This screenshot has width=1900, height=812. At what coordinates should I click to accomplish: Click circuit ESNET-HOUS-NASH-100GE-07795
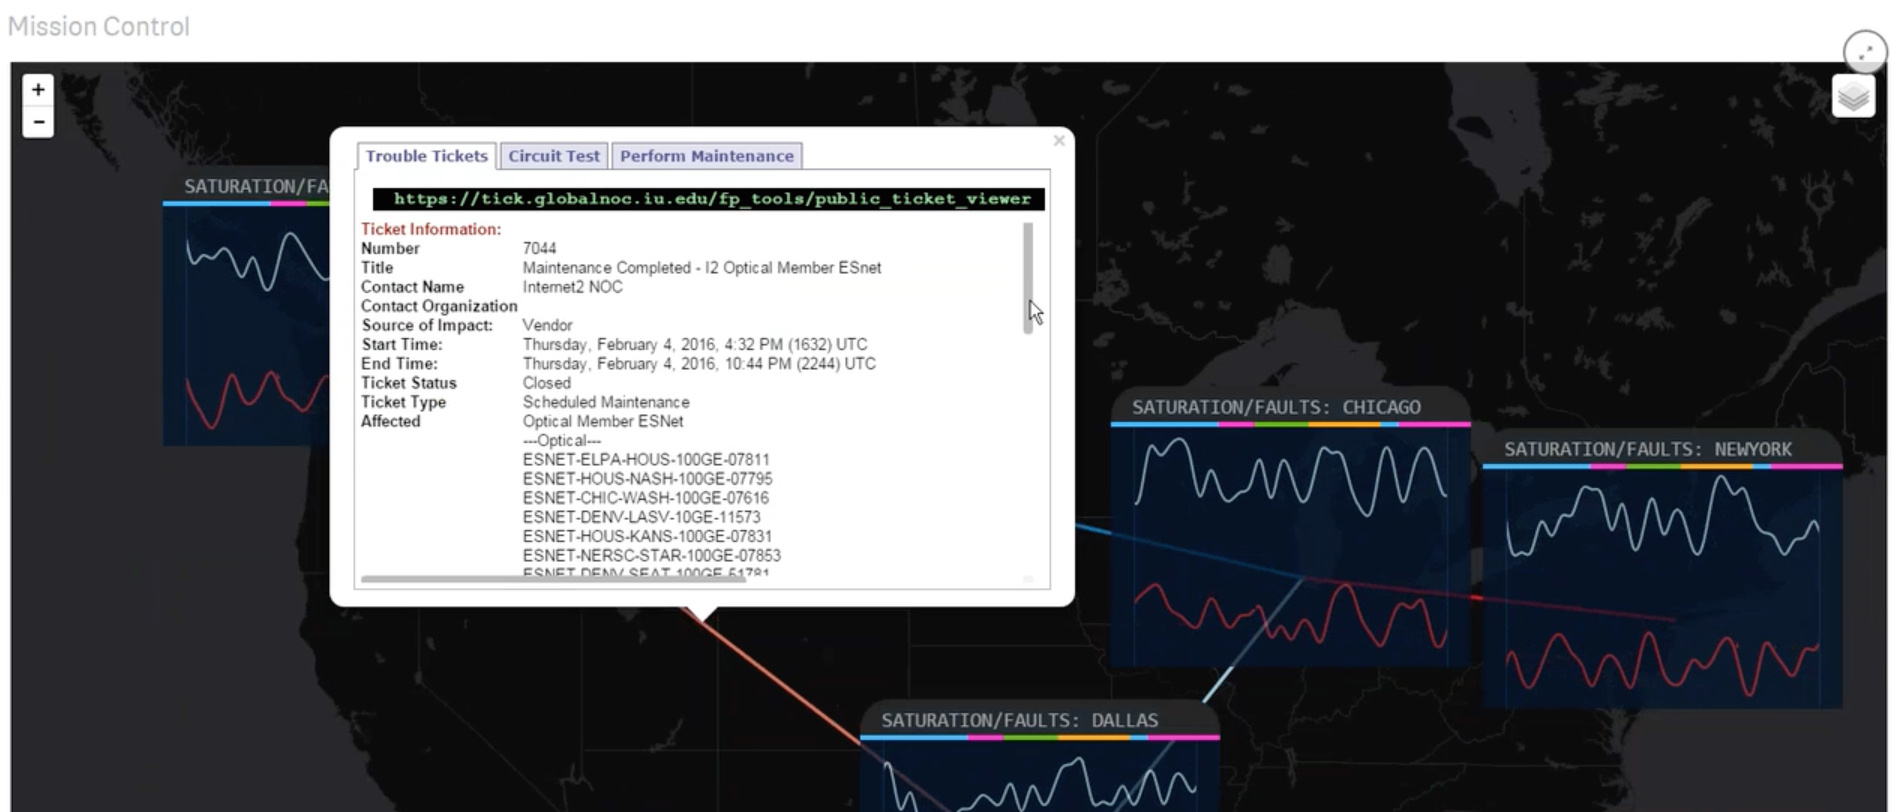click(647, 479)
